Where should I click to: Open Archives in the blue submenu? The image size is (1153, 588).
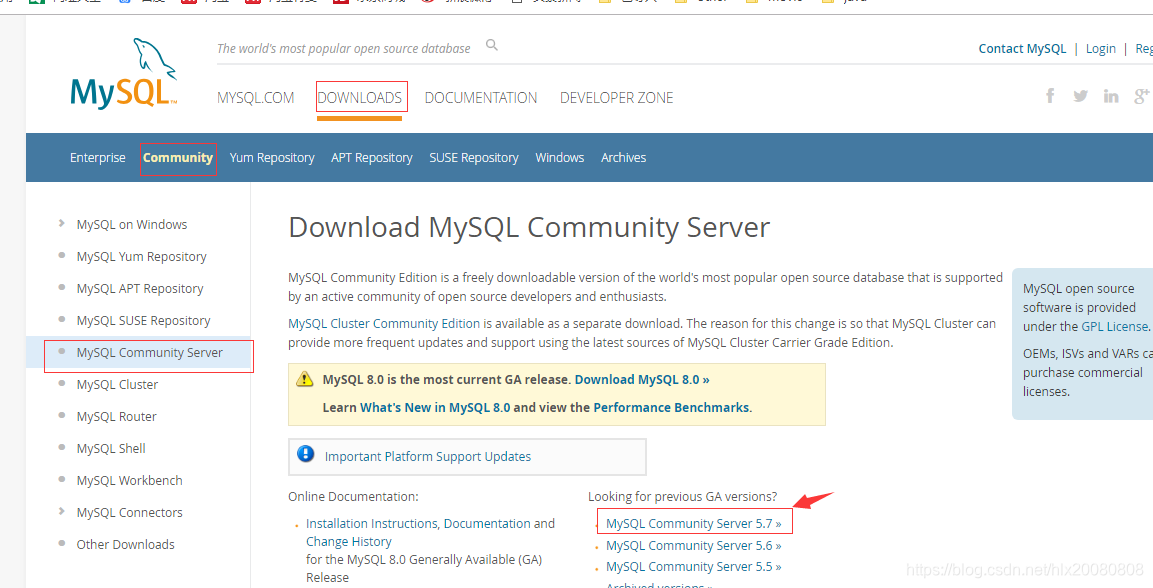(x=624, y=158)
